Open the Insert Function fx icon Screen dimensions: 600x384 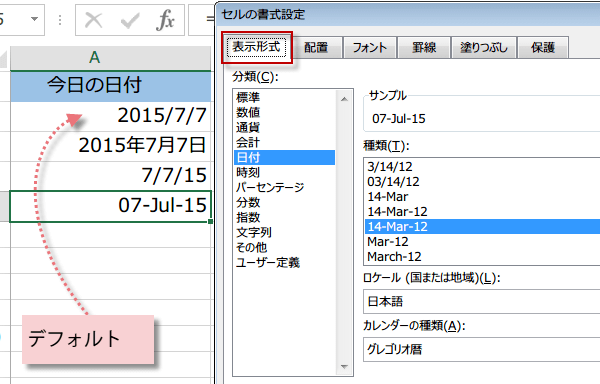(165, 20)
